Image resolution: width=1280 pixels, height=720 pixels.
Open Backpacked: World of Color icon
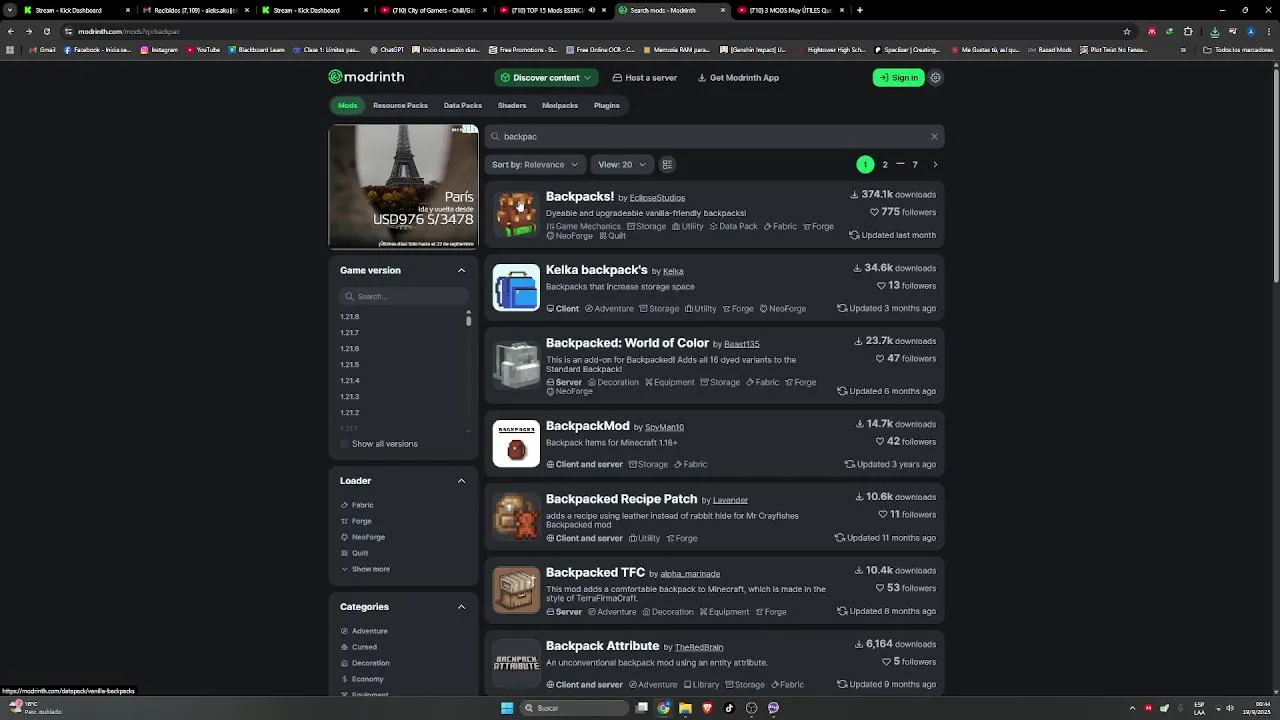pos(516,365)
